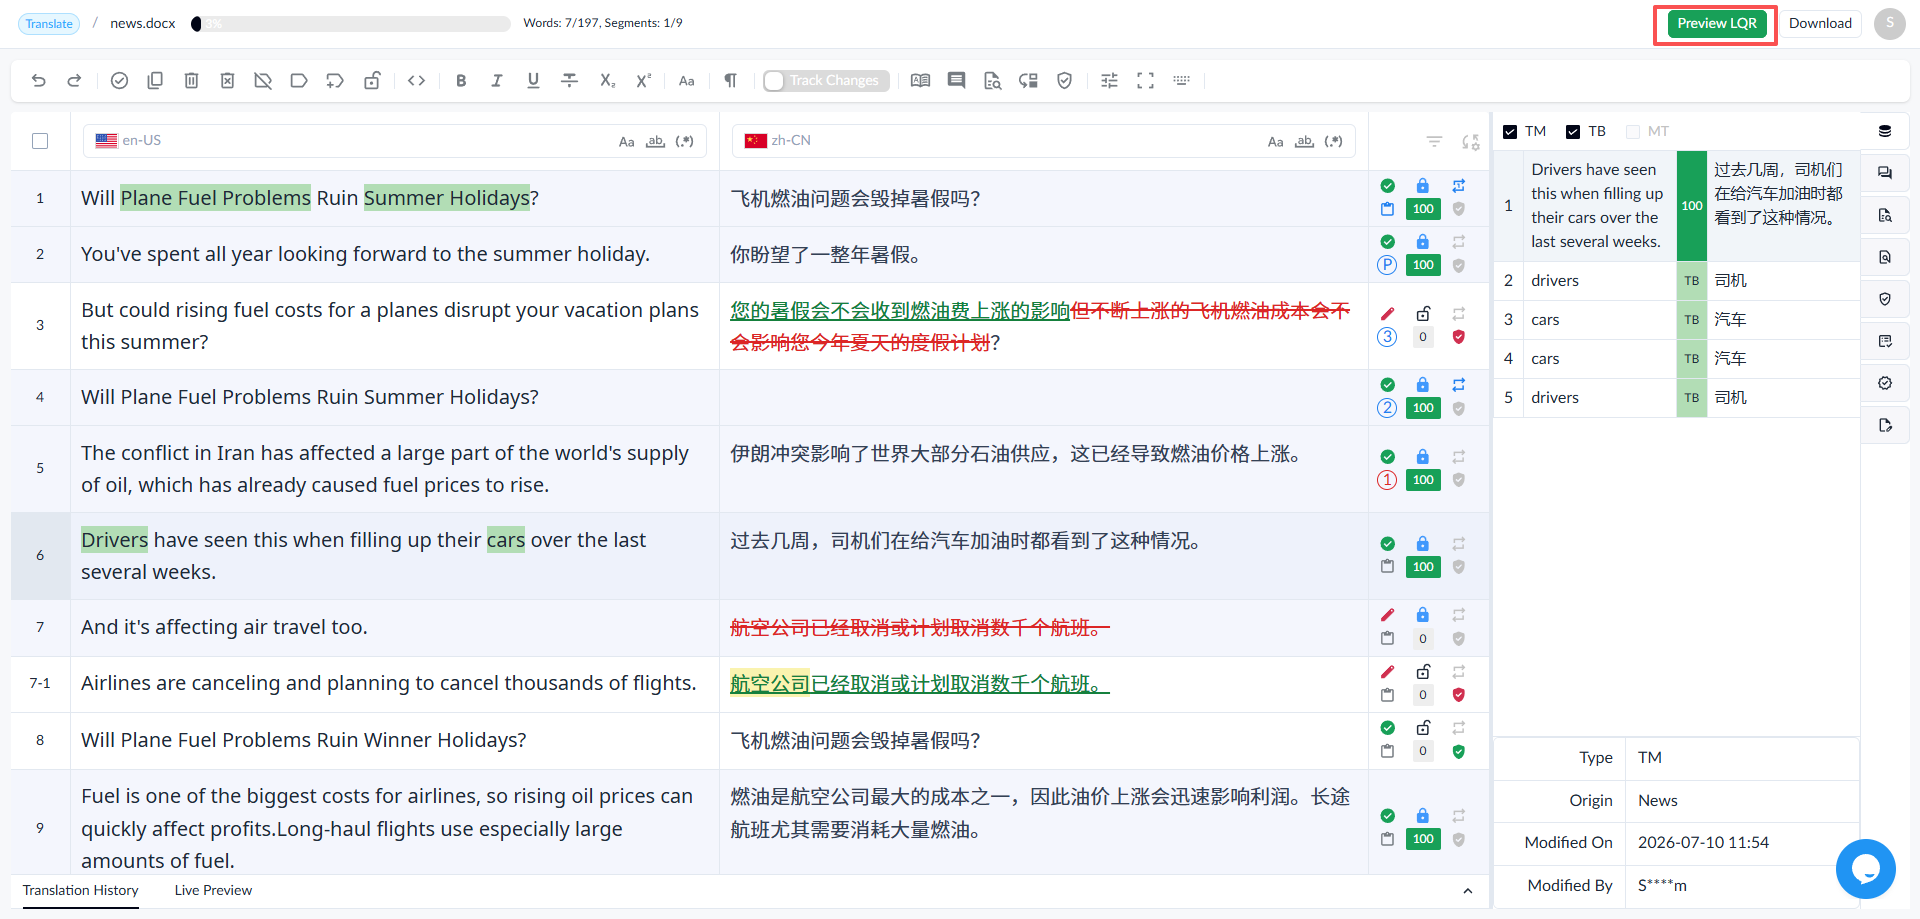Select the TM match result row 1
1920x919 pixels.
(x=1677, y=206)
